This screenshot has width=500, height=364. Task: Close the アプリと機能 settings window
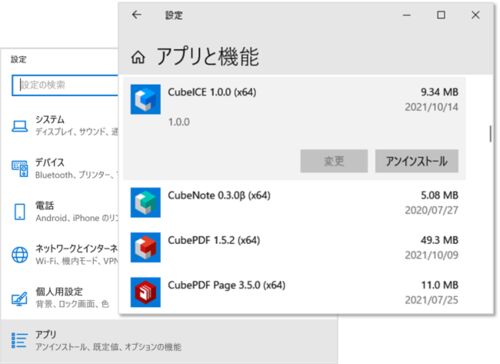pyautogui.click(x=475, y=15)
